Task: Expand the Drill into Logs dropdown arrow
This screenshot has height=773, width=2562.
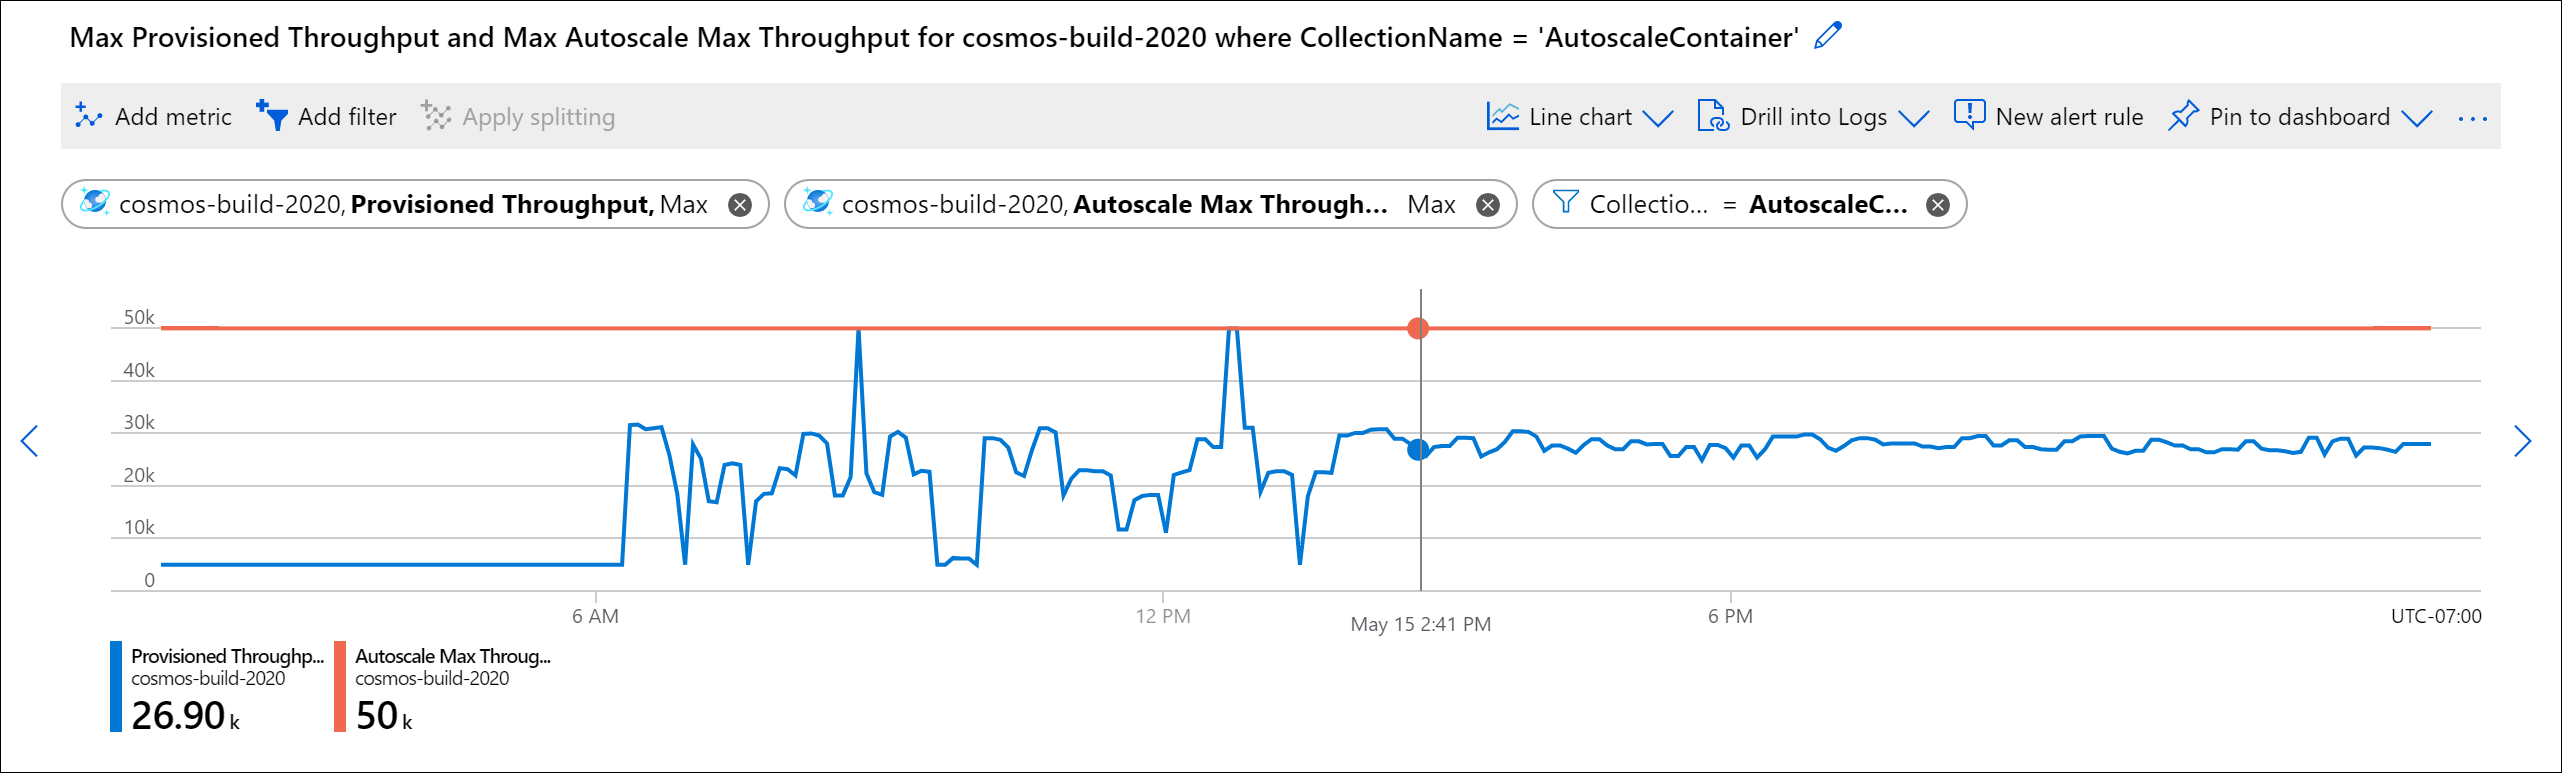Action: 1916,119
